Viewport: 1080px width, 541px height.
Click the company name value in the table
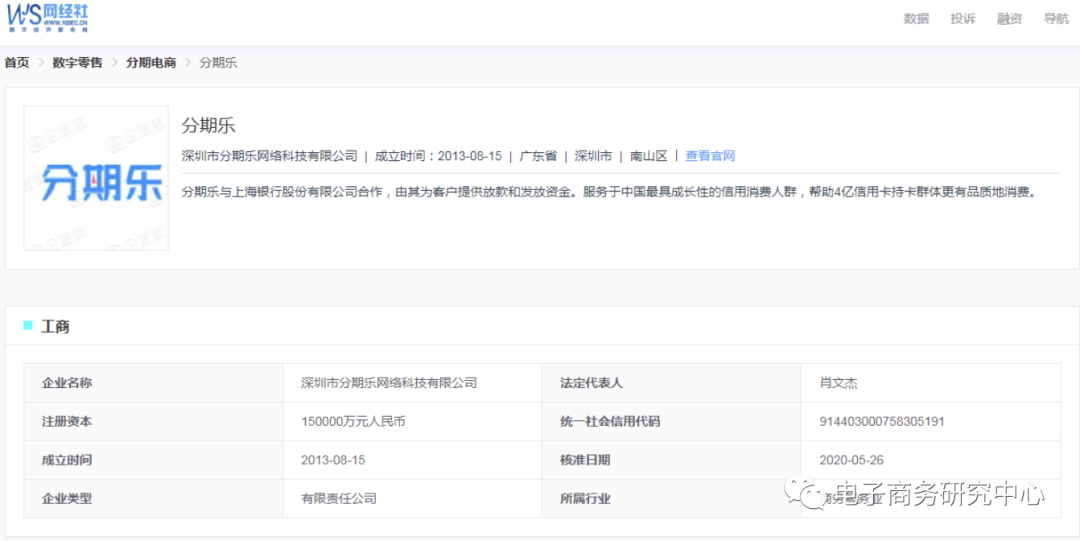pyautogui.click(x=389, y=383)
